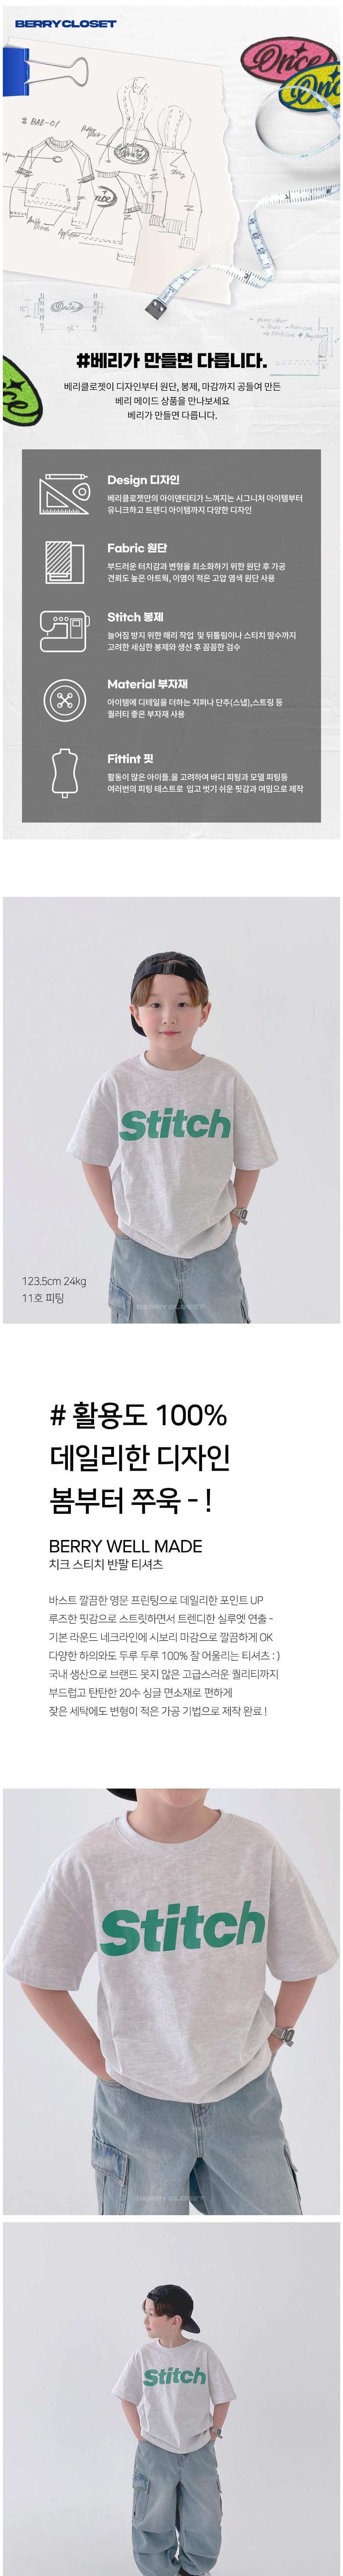
Task: Click the 123.5cm 24kg size caption
Action: point(54,1281)
